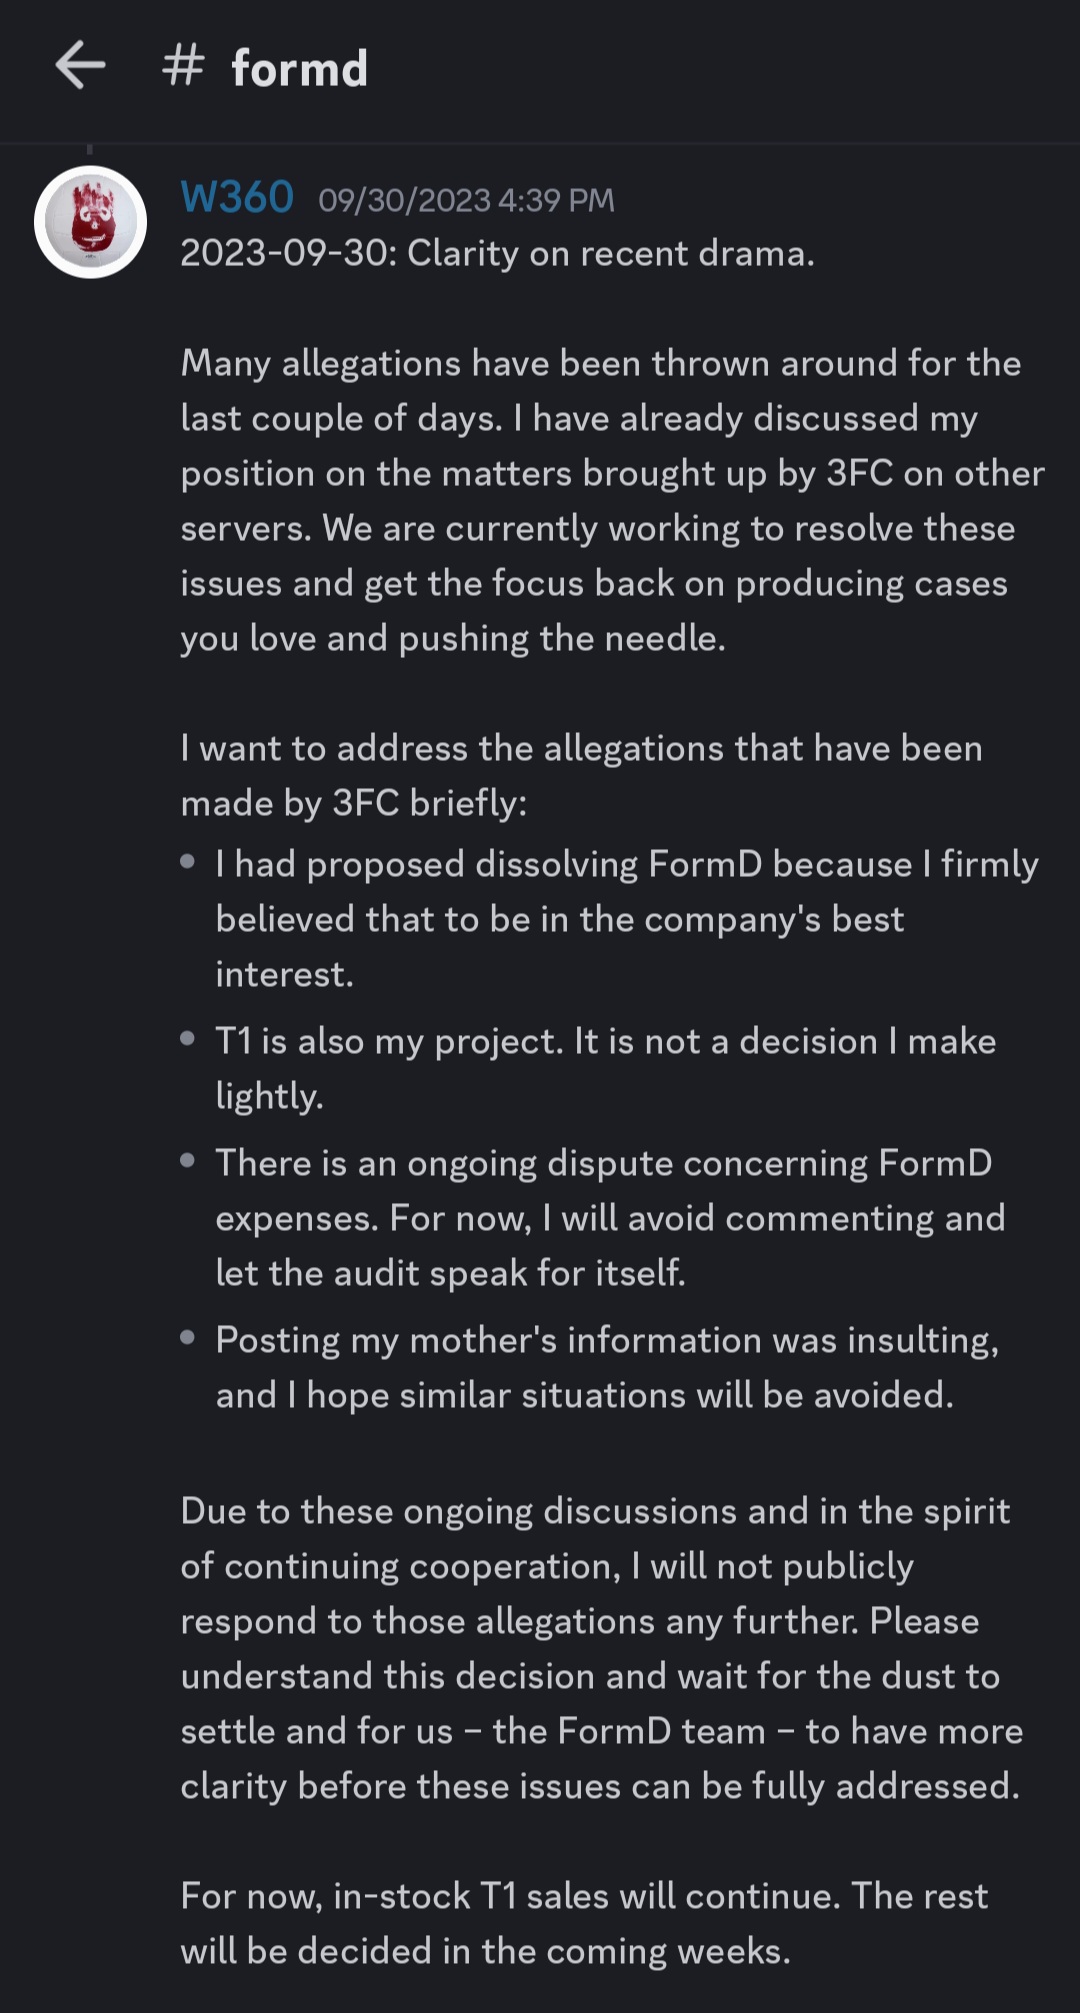Click the hash channel symbol in header
The height and width of the screenshot is (2013, 1080).
[183, 67]
